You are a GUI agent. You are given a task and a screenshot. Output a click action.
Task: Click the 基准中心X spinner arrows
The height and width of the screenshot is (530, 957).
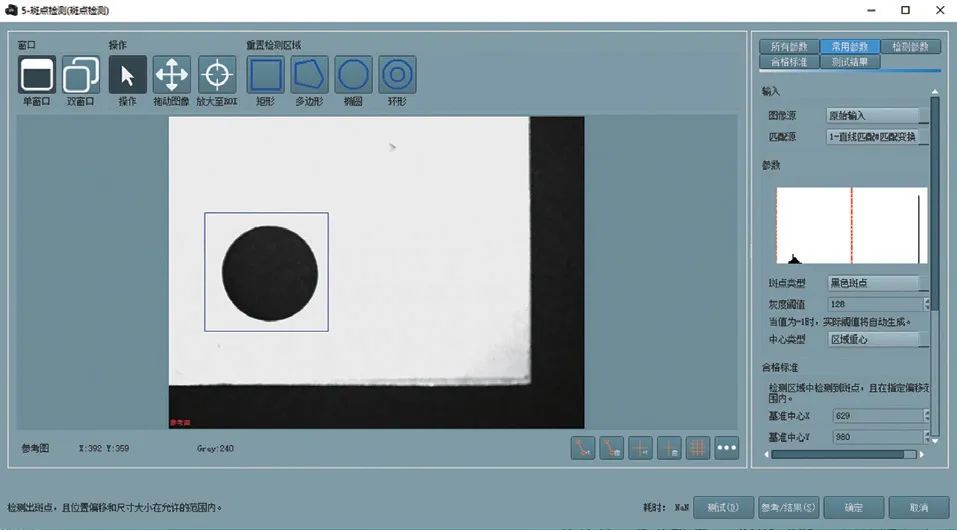(x=926, y=416)
